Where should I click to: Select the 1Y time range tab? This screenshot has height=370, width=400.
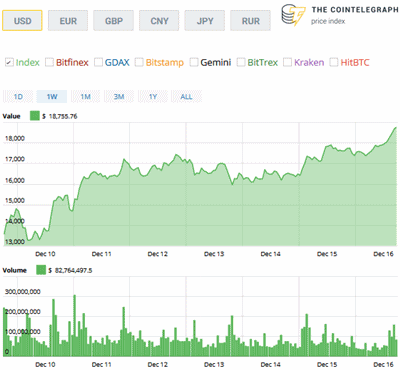pos(153,97)
